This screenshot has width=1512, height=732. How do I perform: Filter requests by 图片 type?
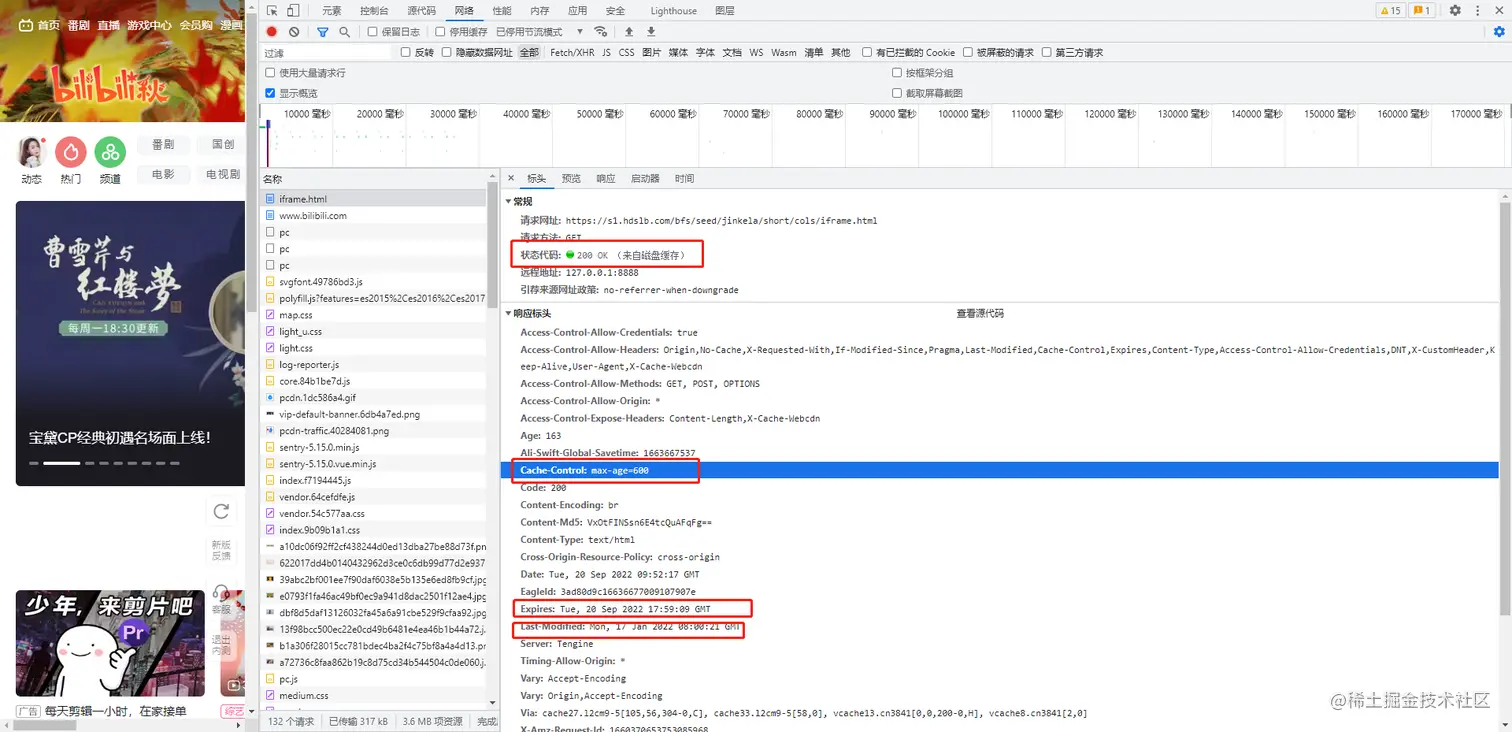(651, 53)
